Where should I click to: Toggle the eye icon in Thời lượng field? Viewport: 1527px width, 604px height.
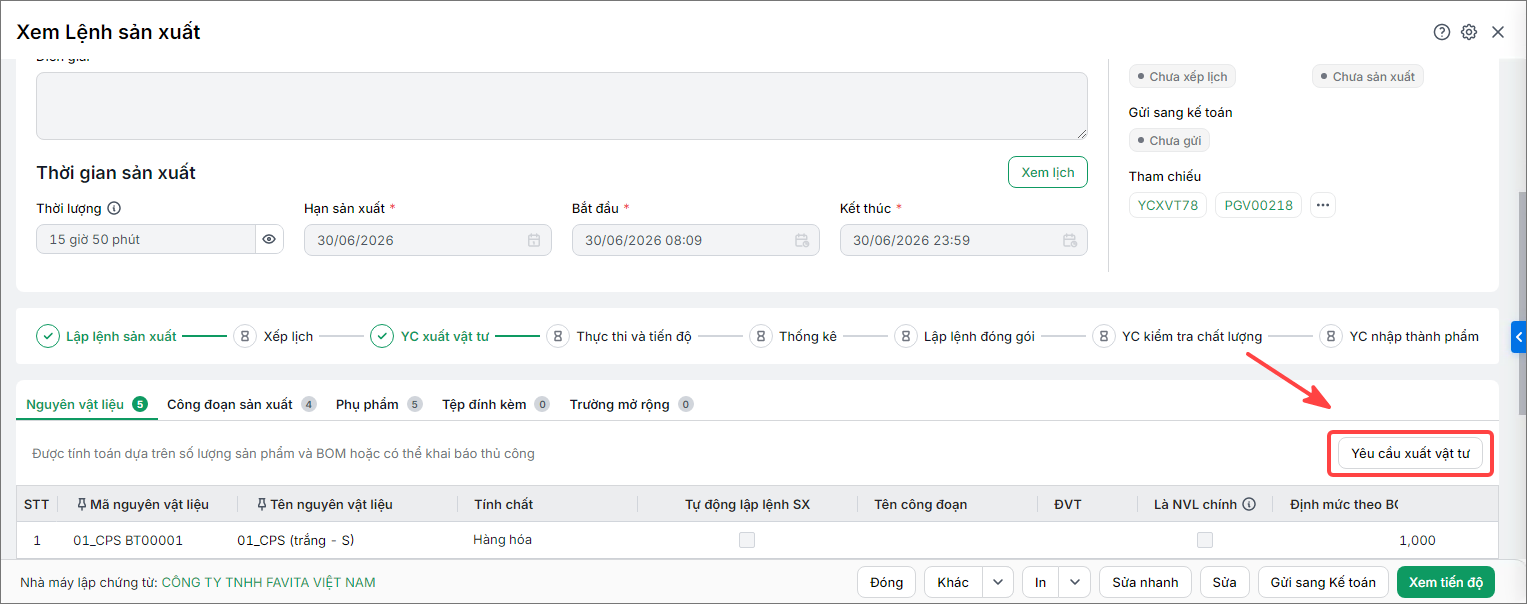[269, 240]
